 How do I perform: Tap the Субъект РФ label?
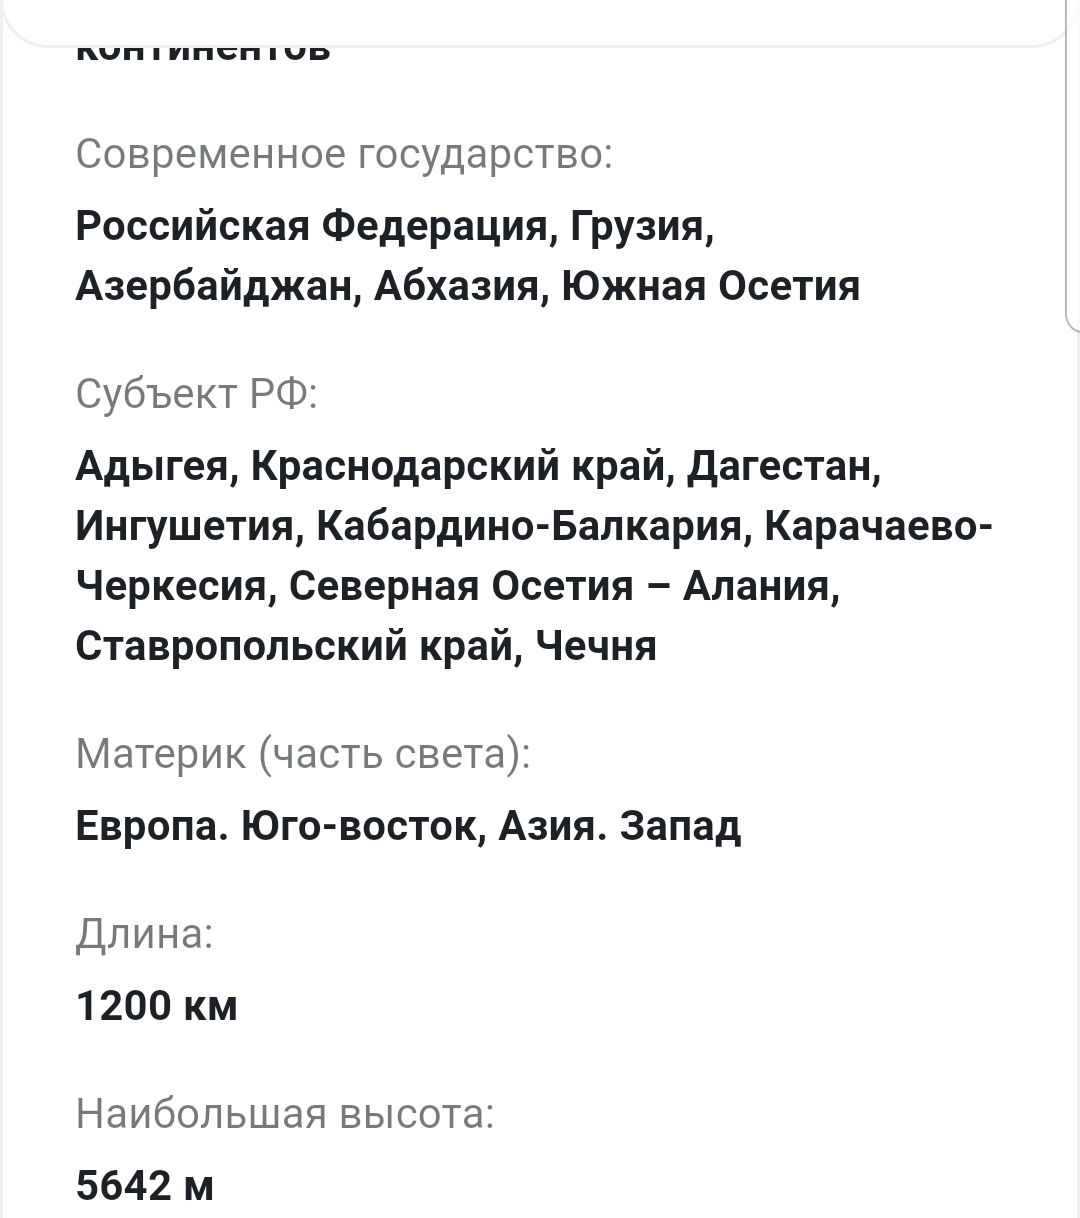(x=196, y=395)
